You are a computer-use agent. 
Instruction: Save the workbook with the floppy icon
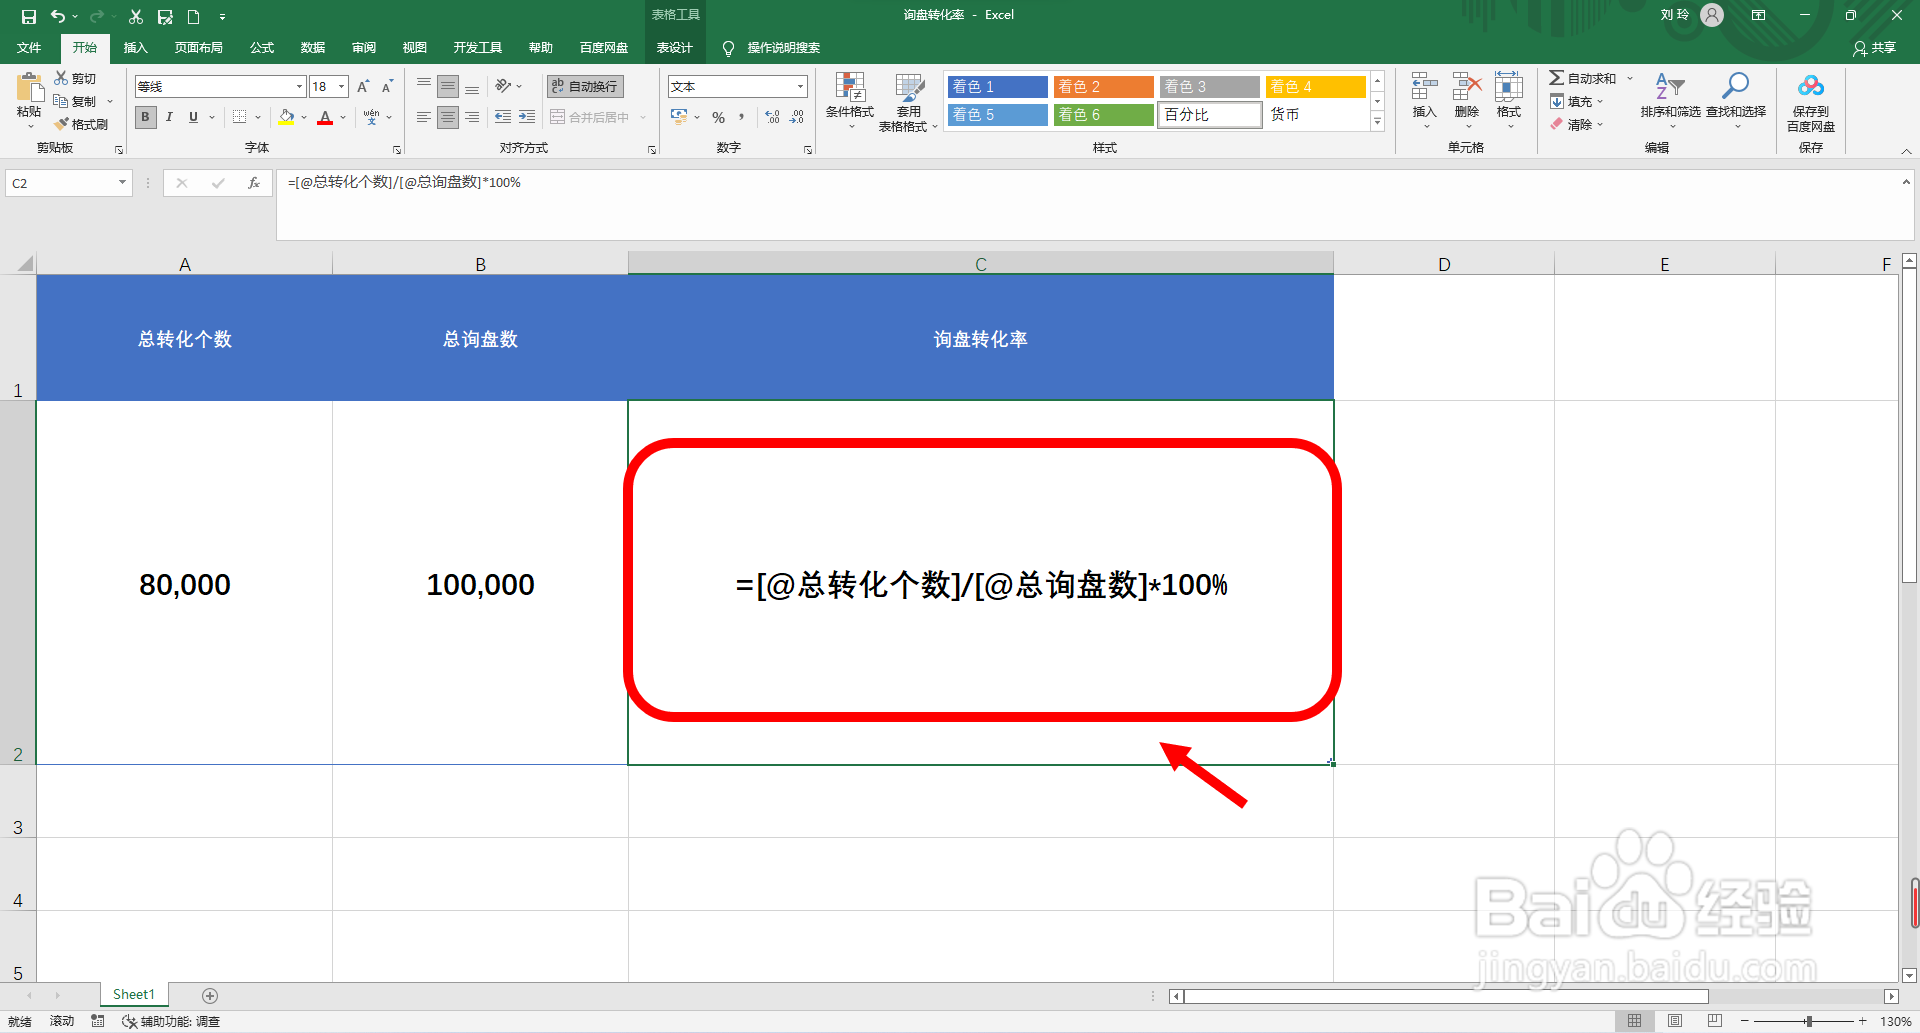coord(29,16)
